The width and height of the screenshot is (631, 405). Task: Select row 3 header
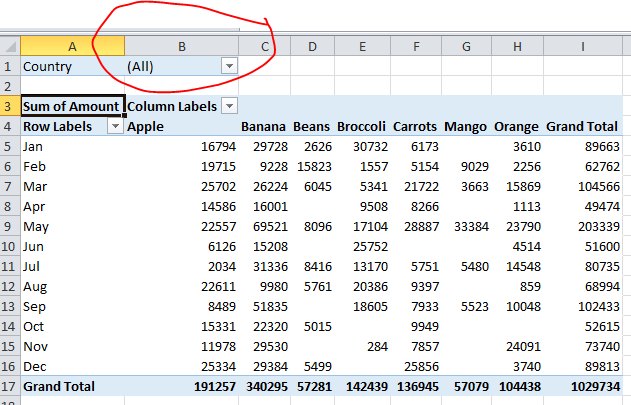[x=10, y=106]
